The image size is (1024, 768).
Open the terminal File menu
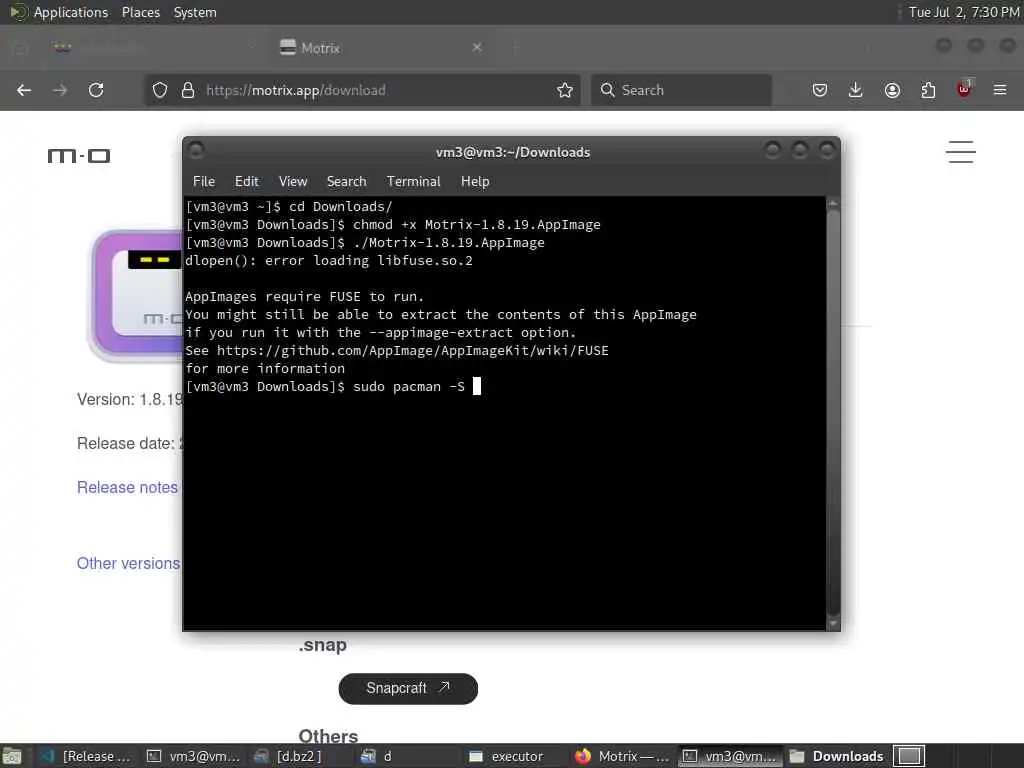(204, 182)
